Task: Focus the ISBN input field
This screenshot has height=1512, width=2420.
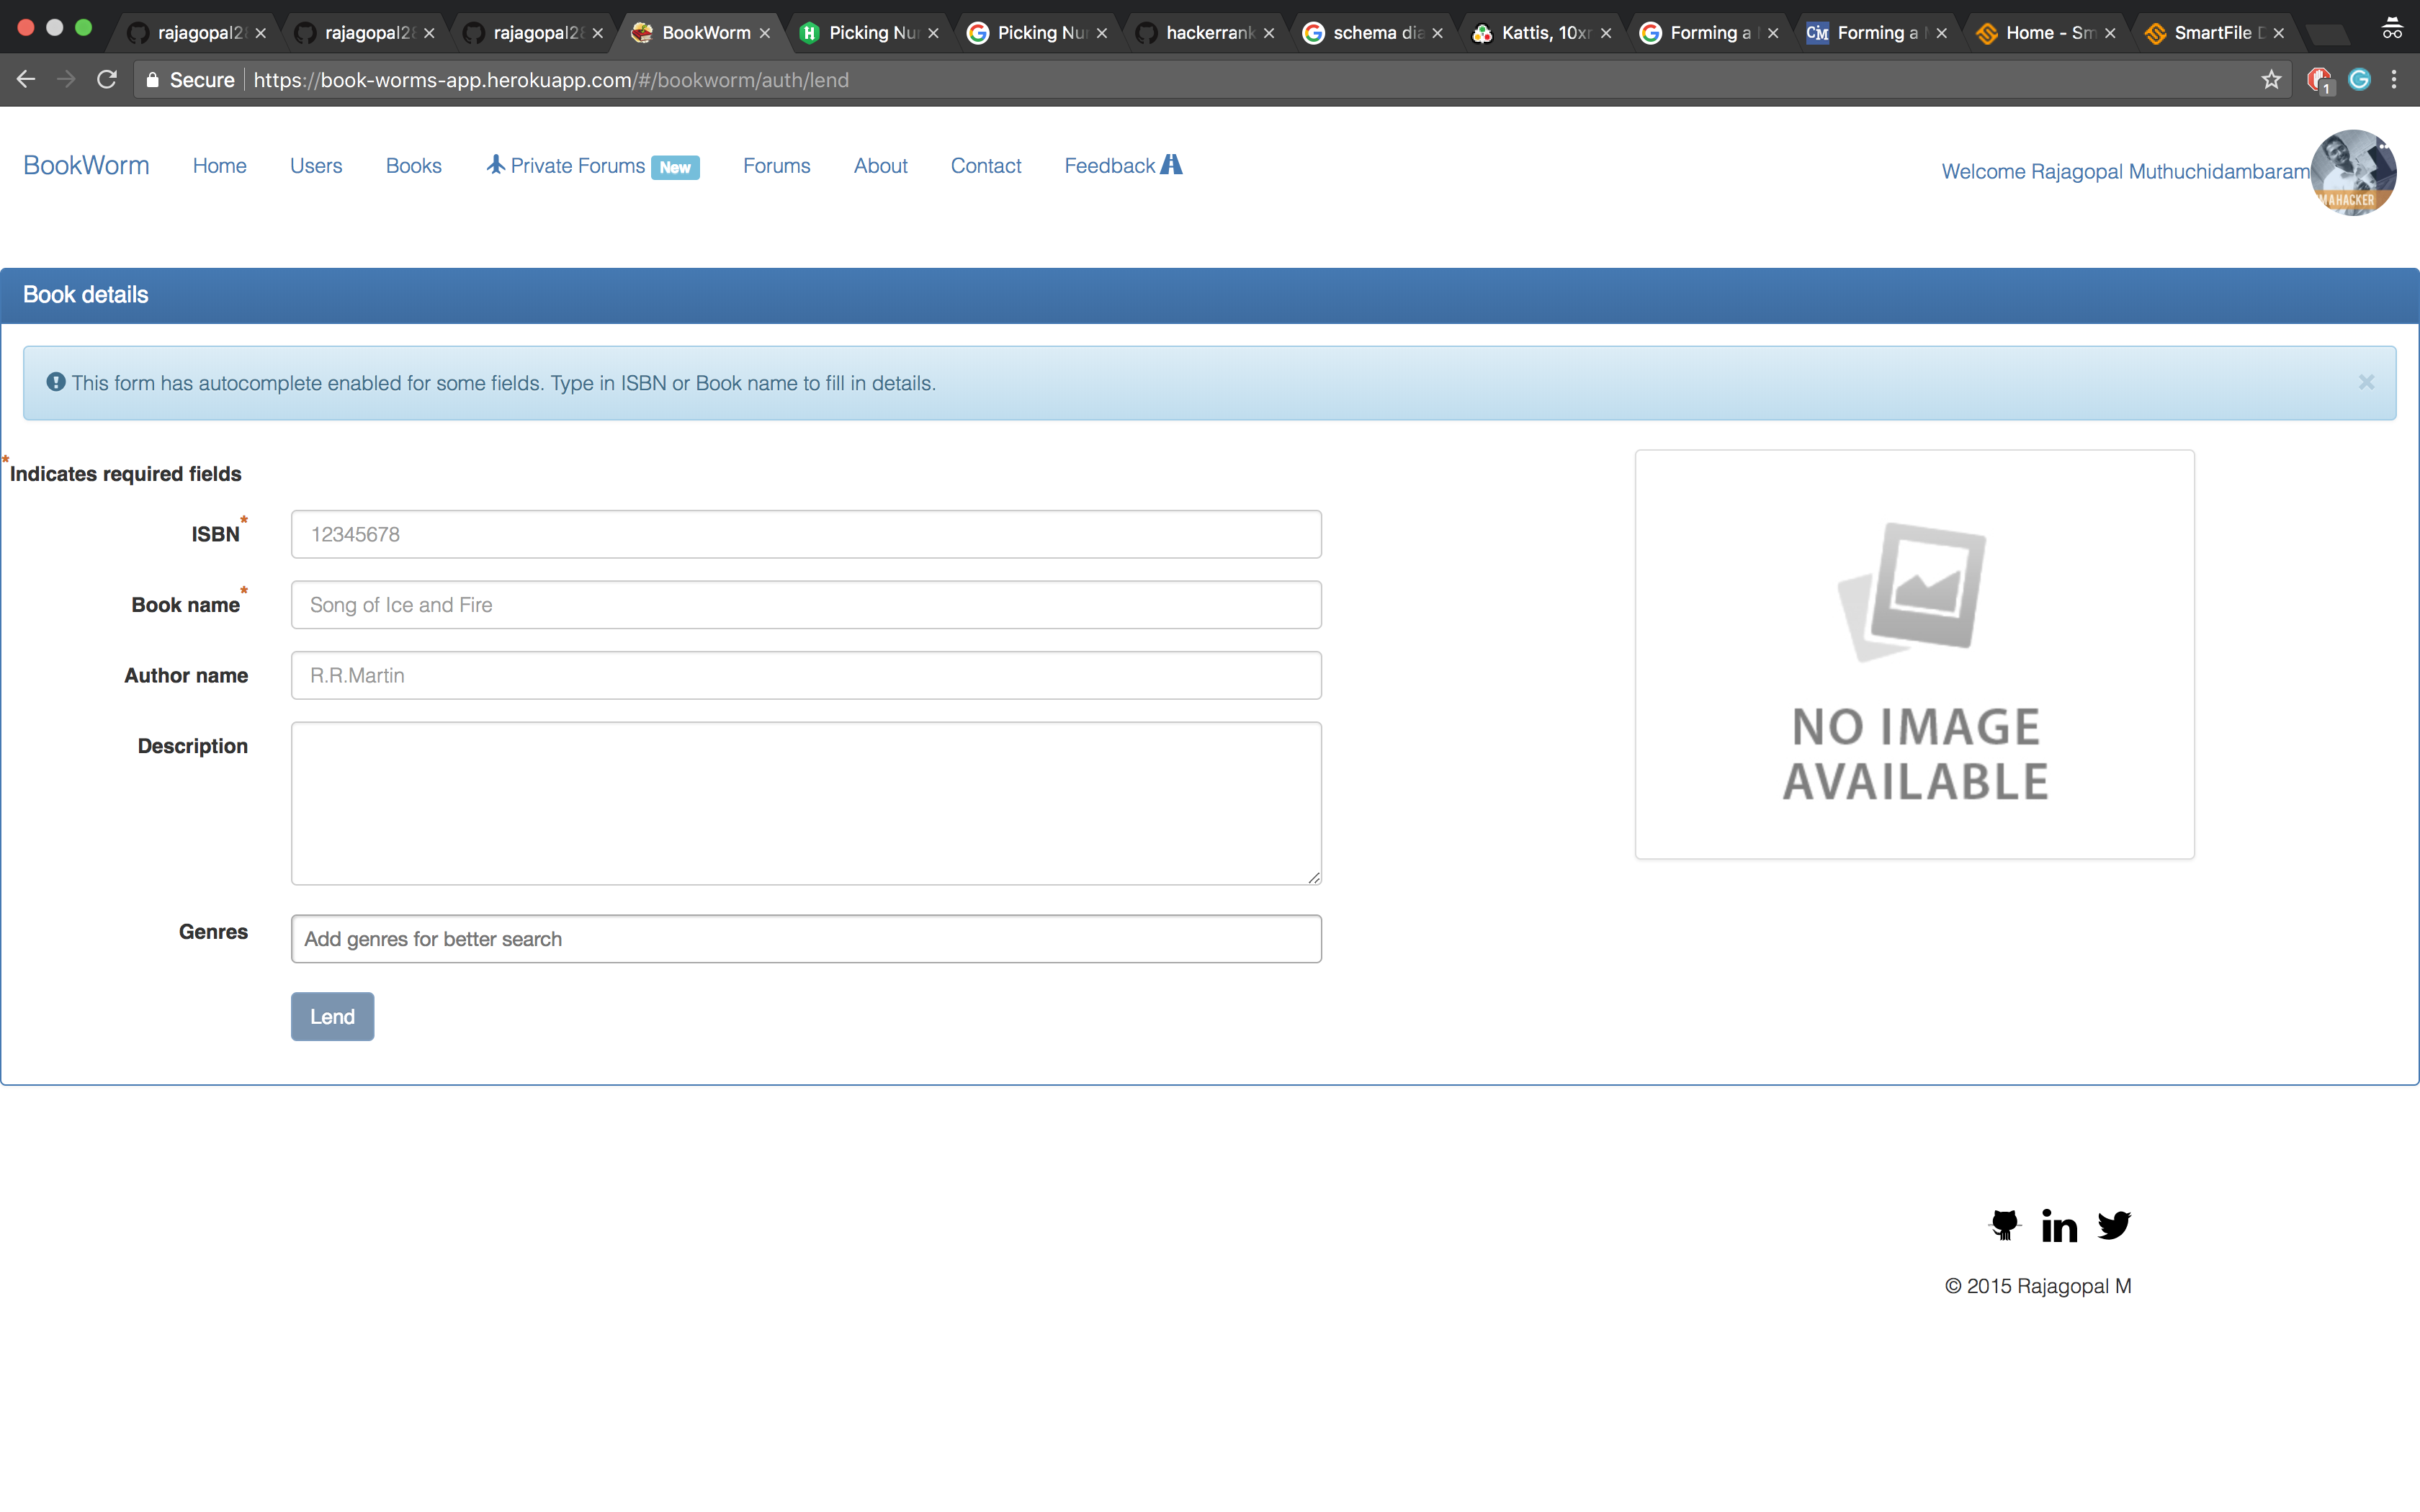Action: click(805, 534)
